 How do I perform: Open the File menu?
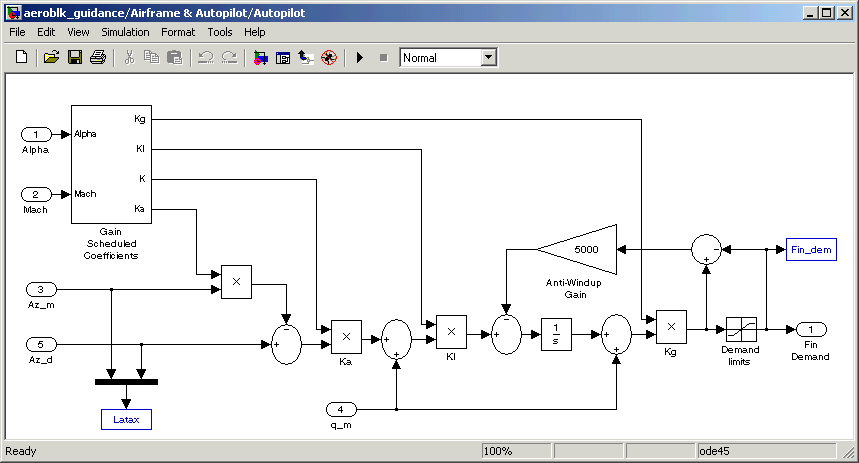coord(18,32)
